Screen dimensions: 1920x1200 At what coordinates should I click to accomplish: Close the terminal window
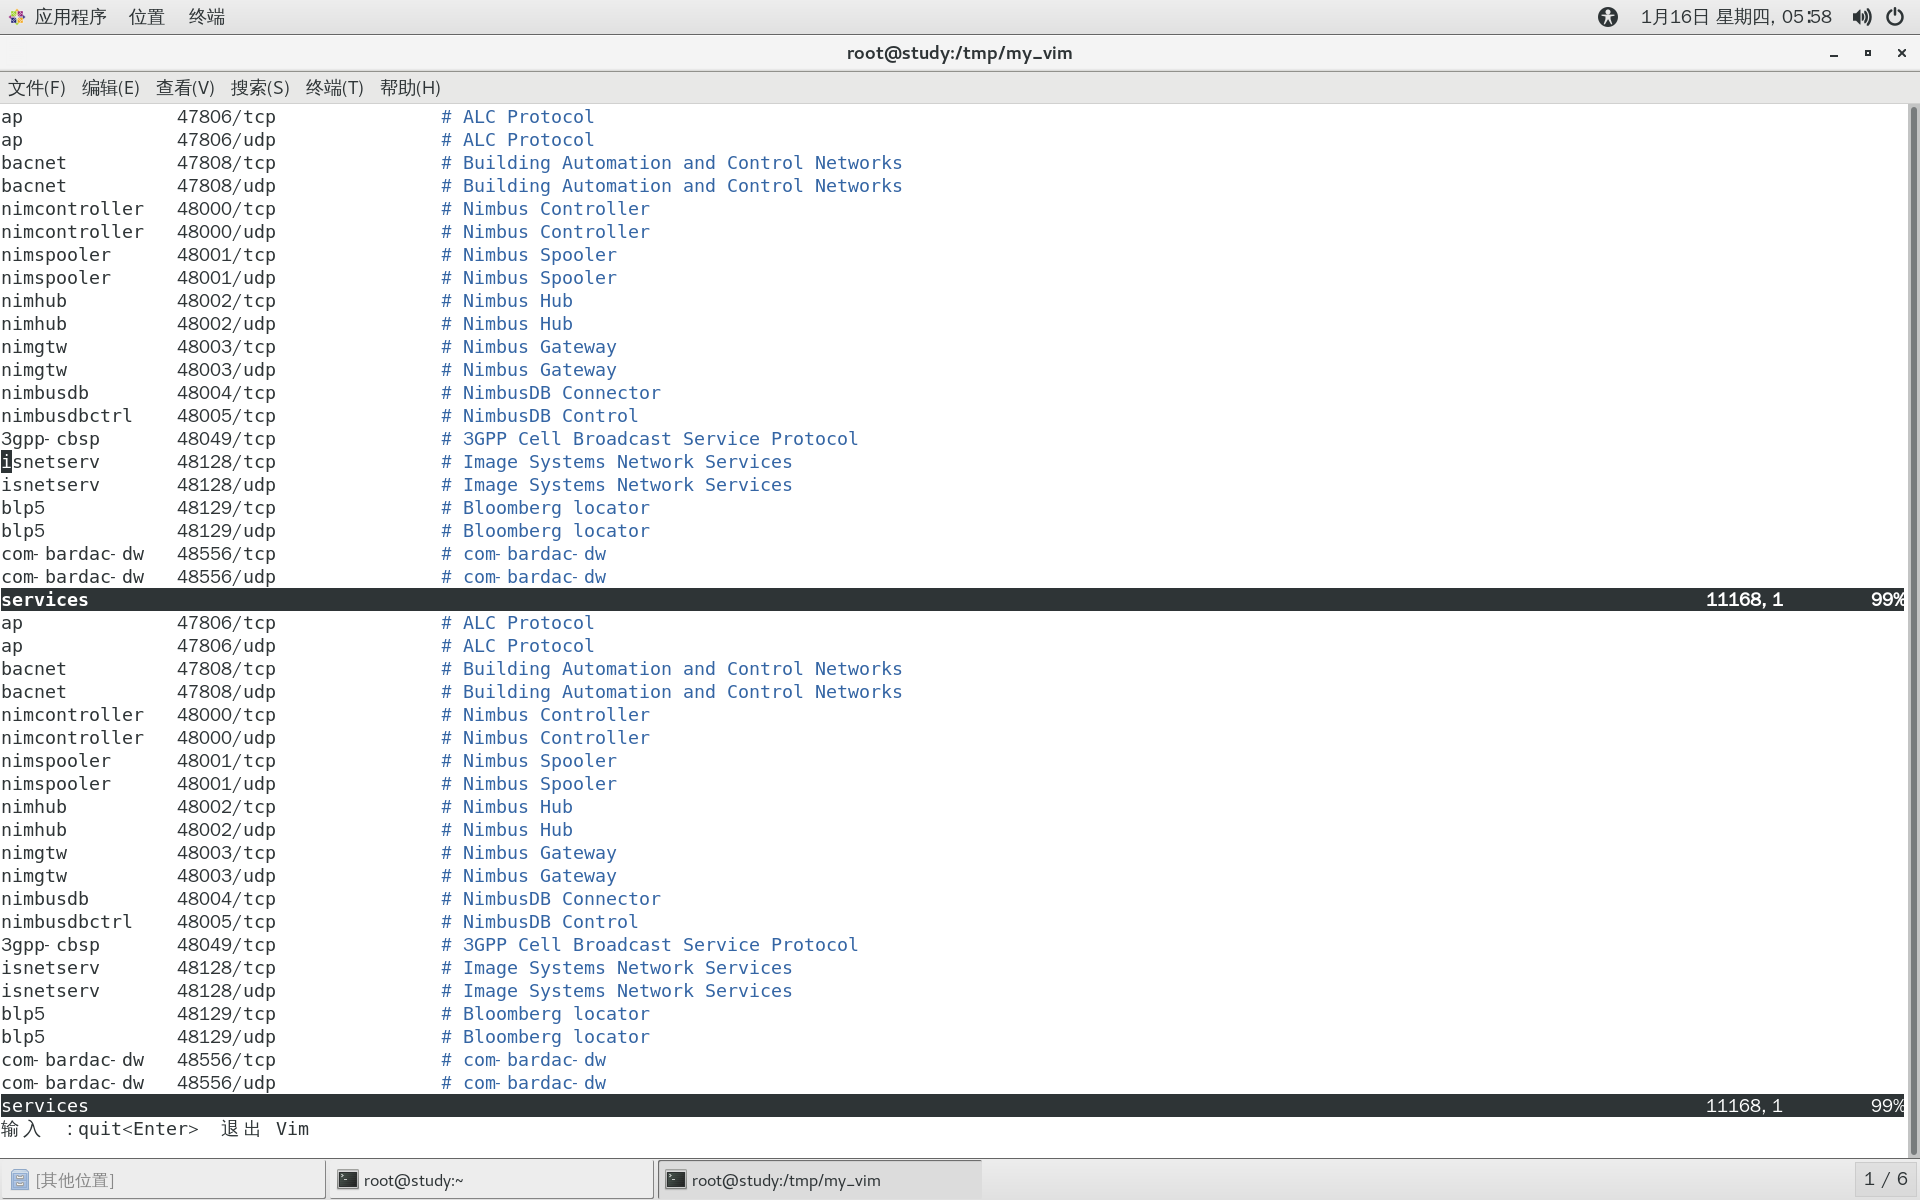[1901, 53]
